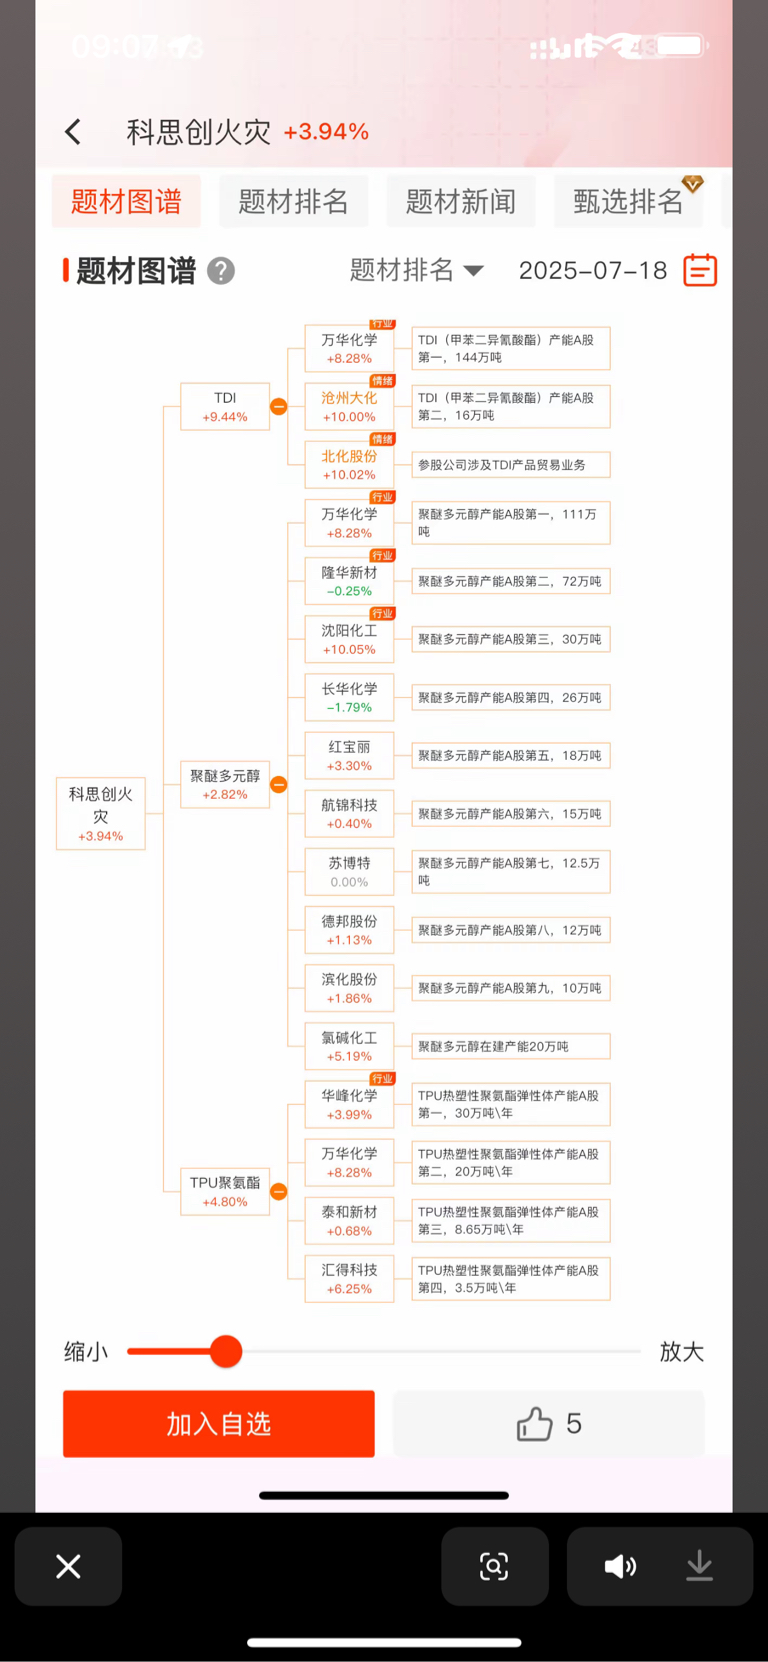The height and width of the screenshot is (1662, 768).
Task: Open 华峰化学 +3.99% stock node
Action: (349, 1105)
